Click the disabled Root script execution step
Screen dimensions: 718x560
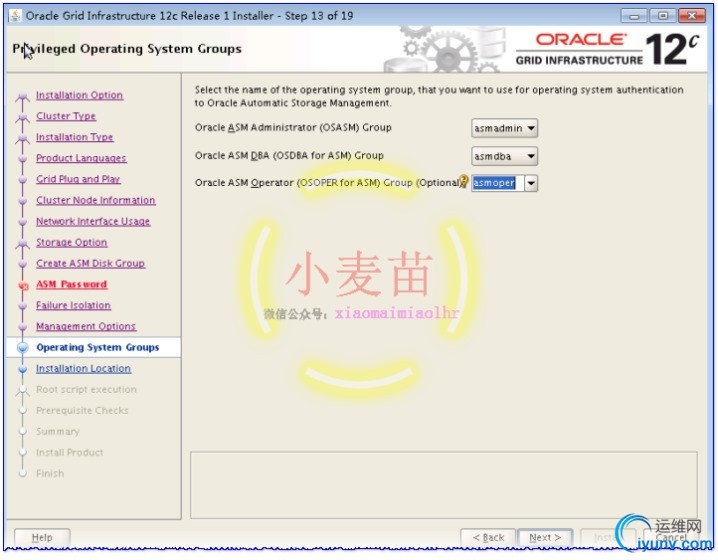tap(86, 390)
